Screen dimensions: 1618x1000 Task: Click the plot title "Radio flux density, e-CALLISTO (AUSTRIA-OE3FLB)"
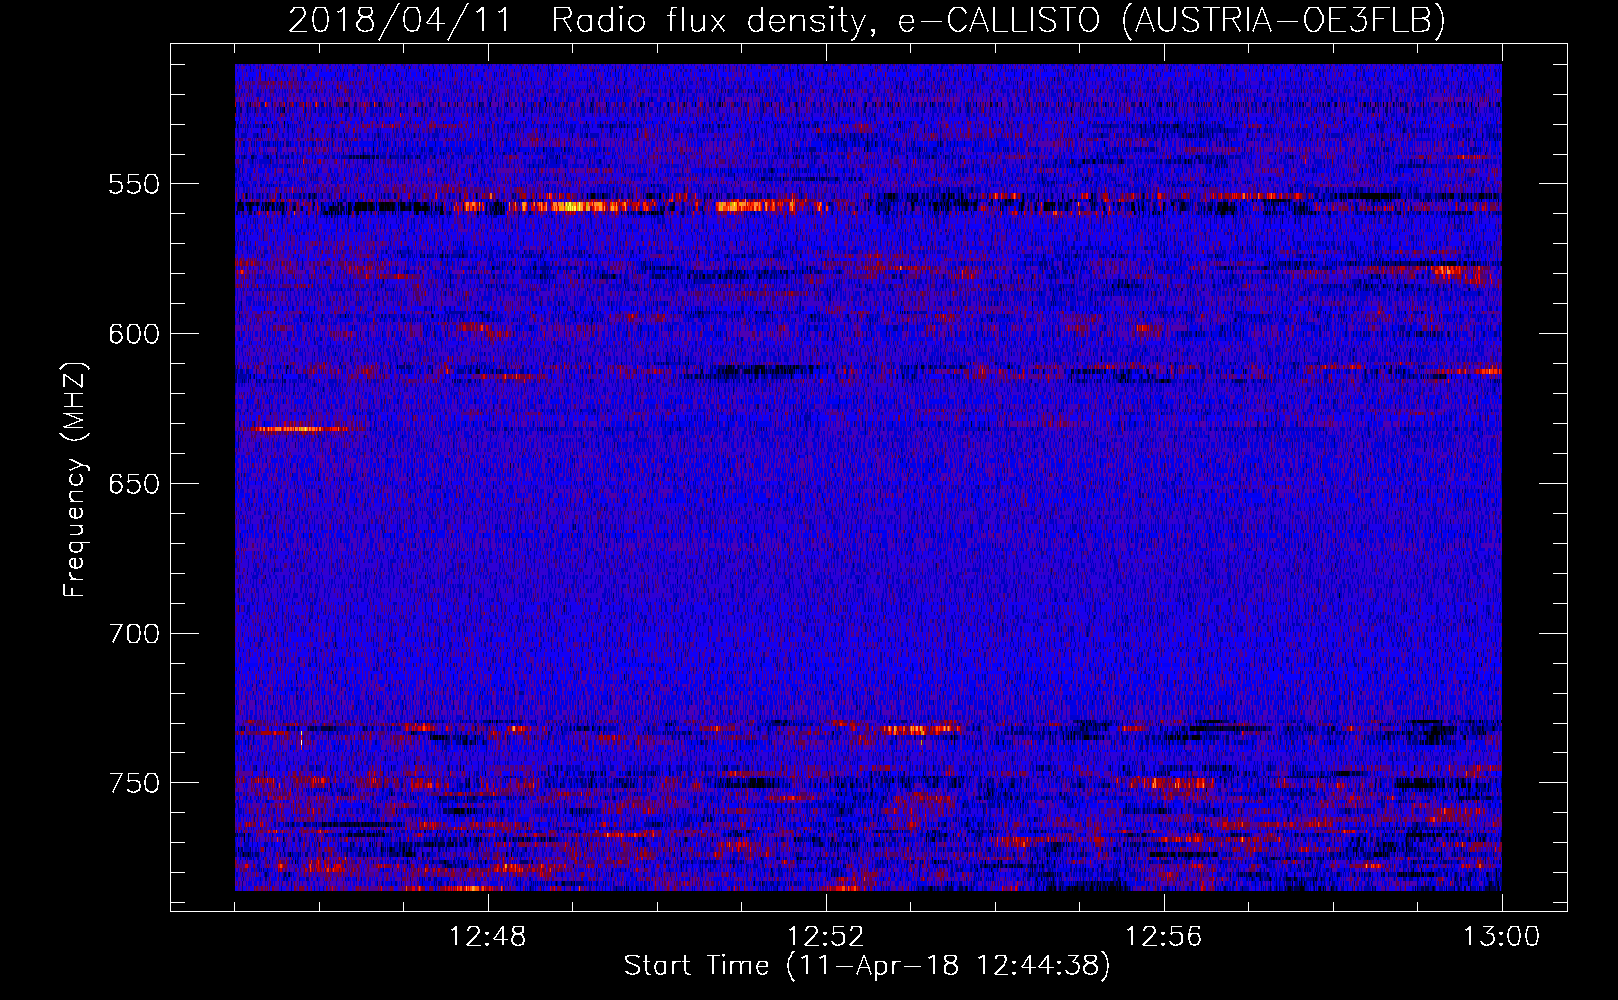coord(998,20)
